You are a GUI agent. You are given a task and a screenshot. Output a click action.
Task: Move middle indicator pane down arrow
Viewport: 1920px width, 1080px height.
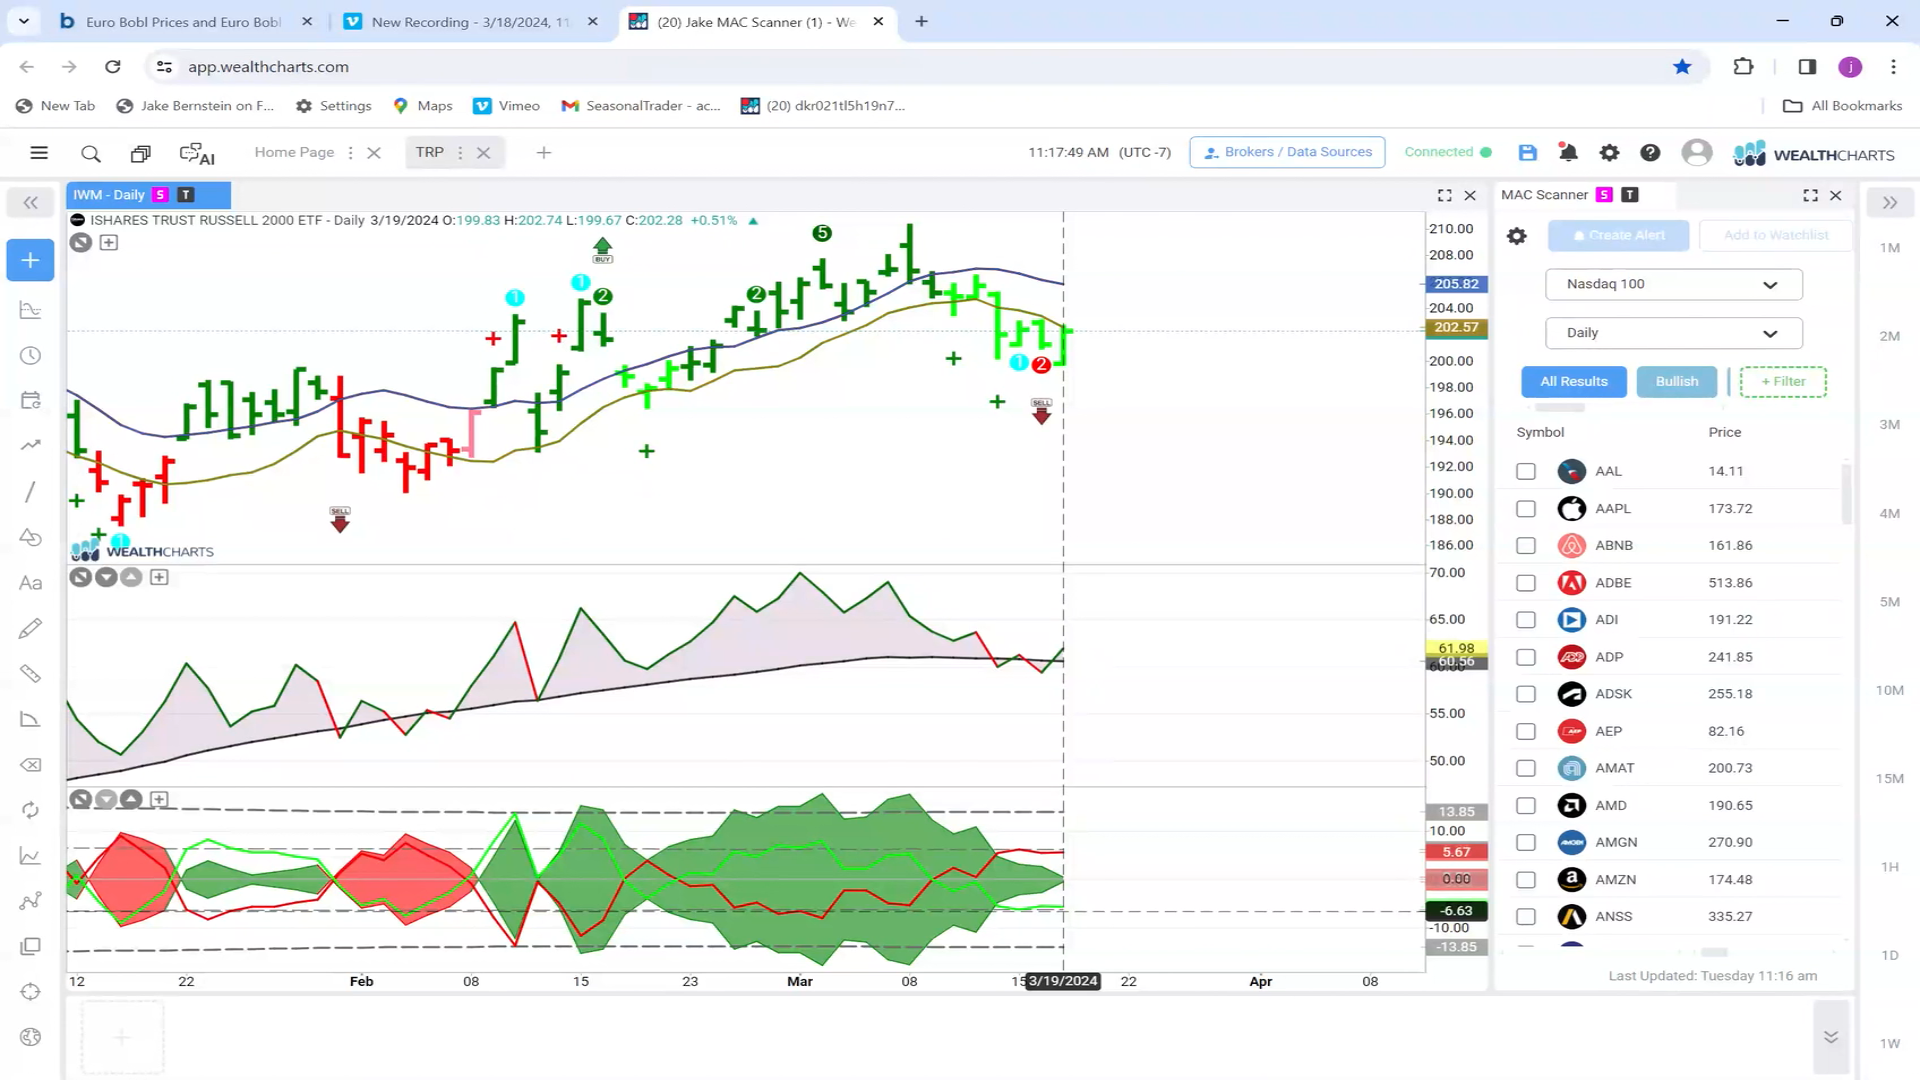106,577
